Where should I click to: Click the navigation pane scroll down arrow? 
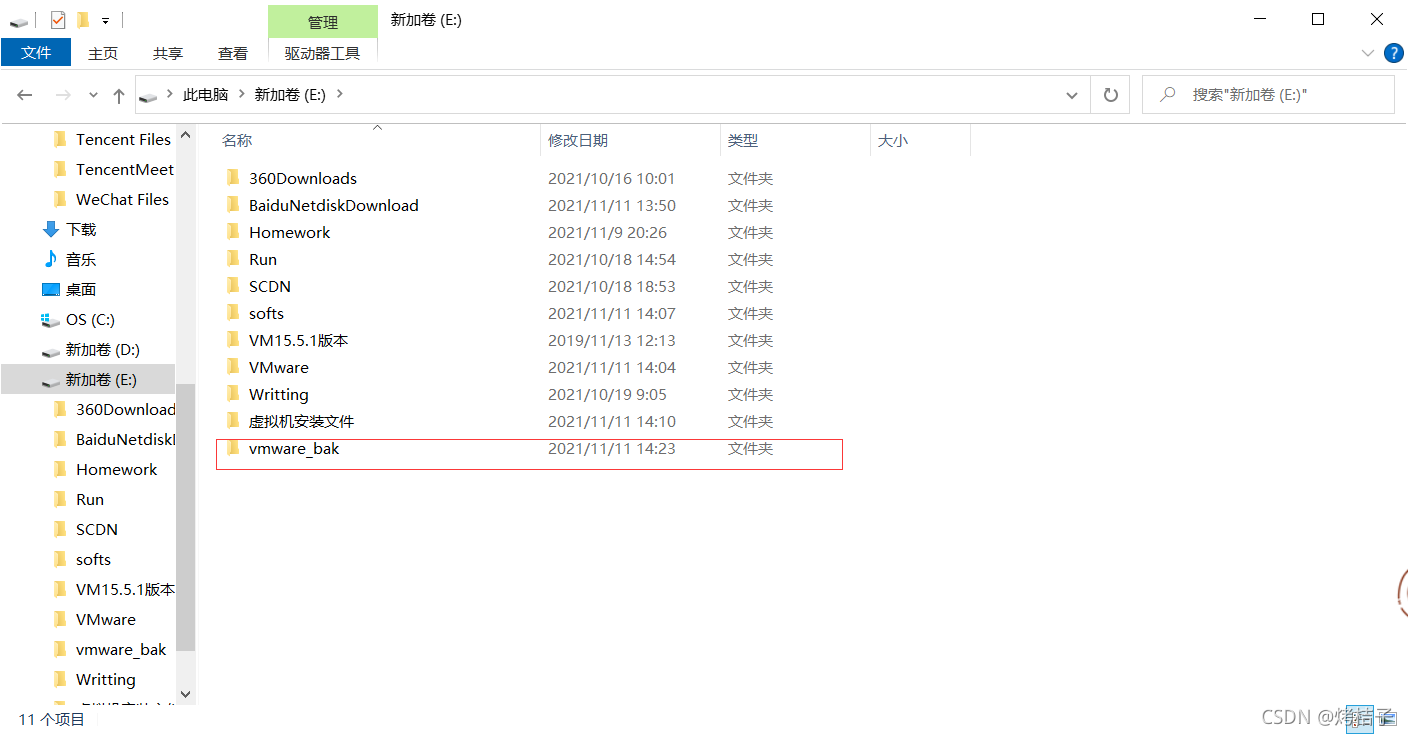[185, 693]
